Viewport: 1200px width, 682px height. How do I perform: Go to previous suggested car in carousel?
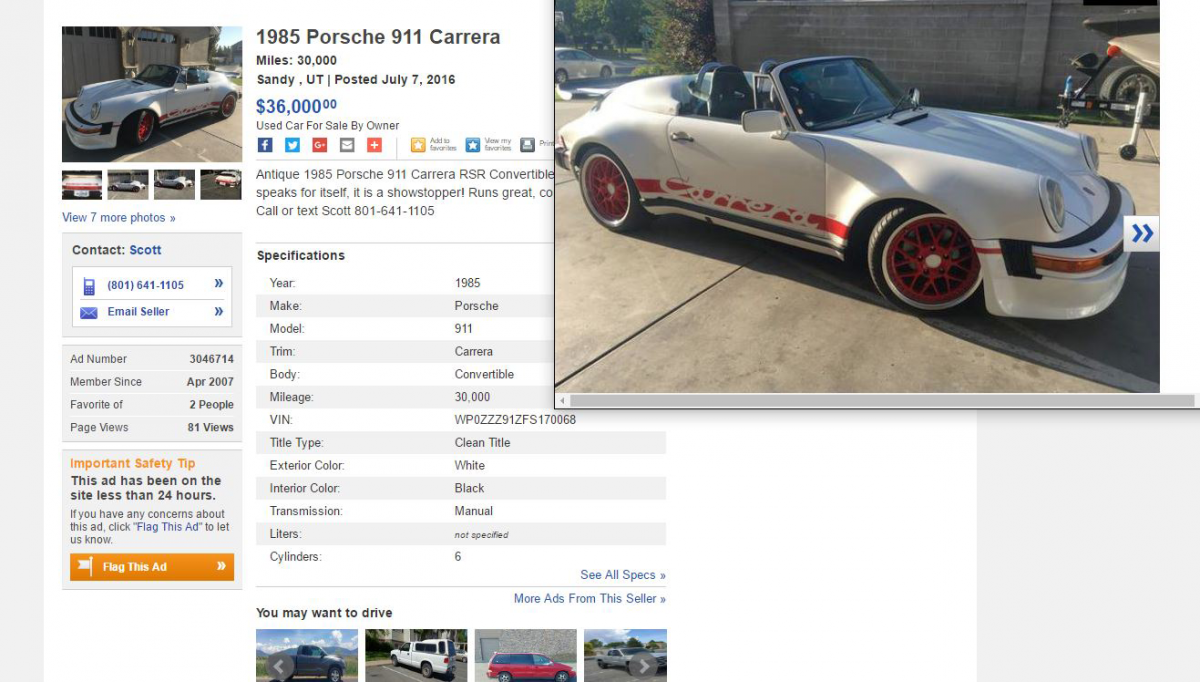[279, 665]
